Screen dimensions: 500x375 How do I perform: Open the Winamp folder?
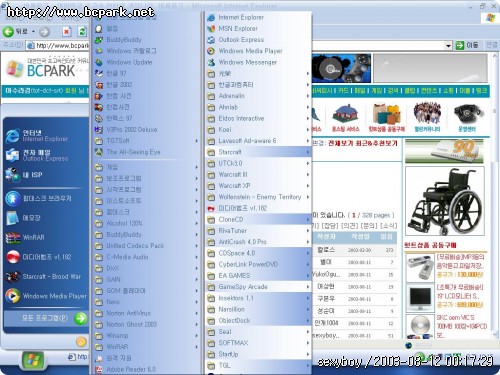tap(147, 336)
